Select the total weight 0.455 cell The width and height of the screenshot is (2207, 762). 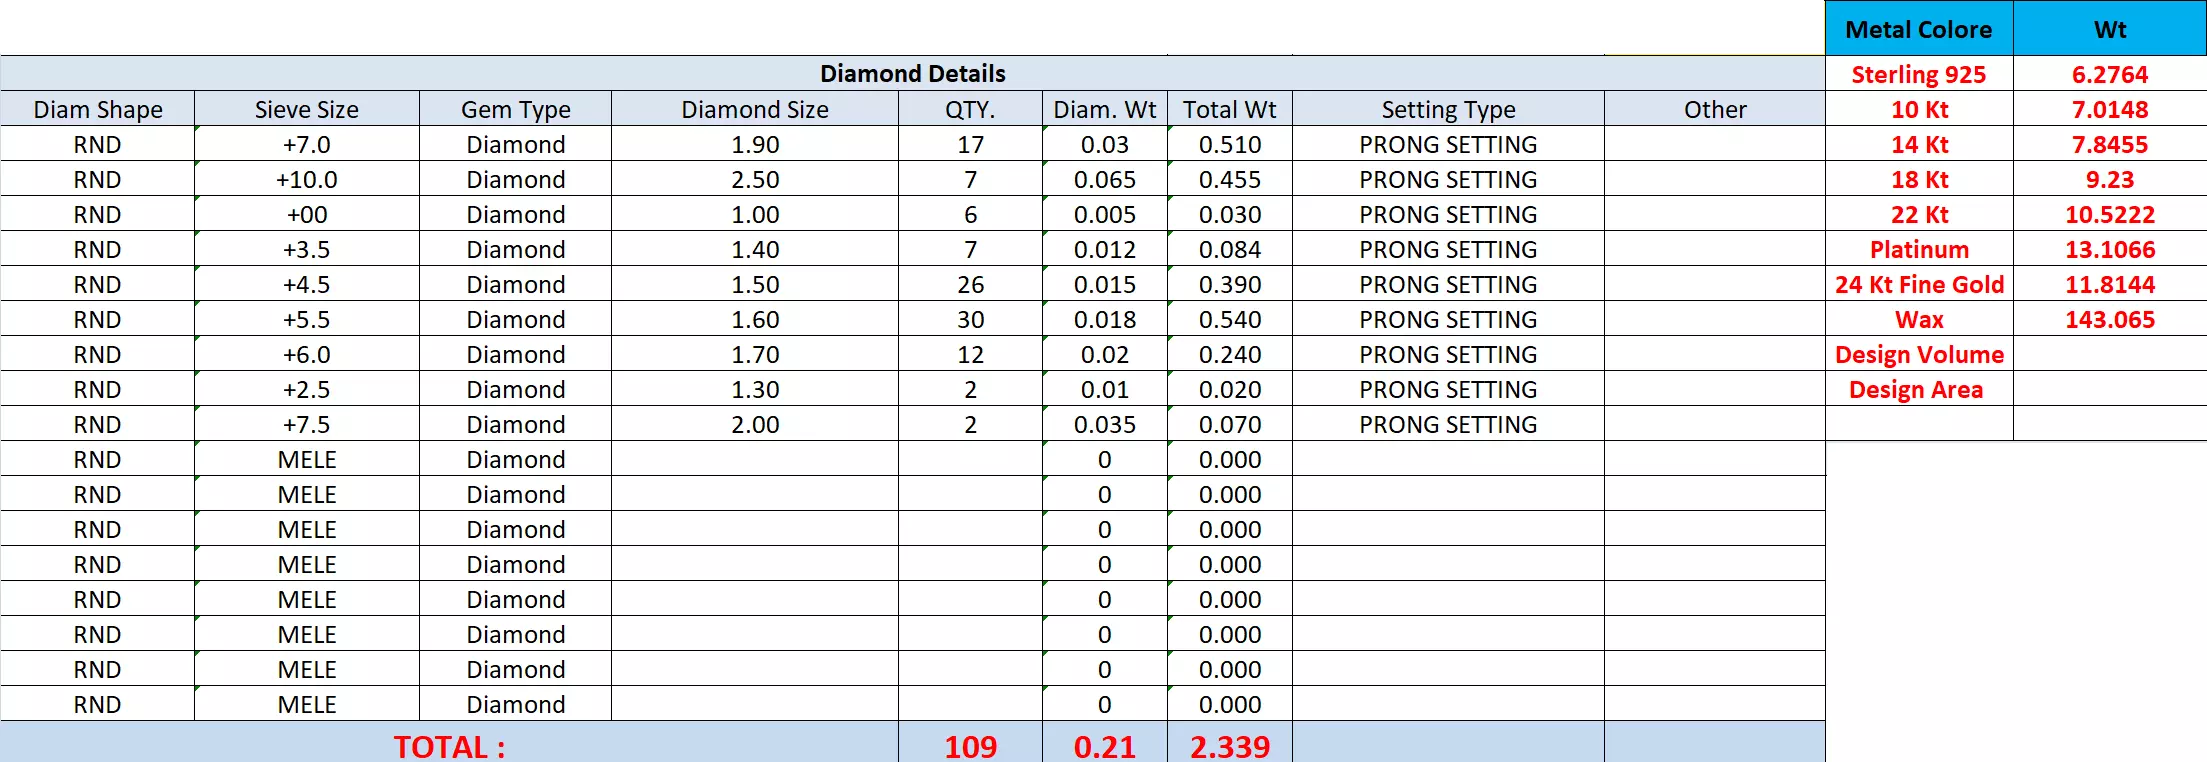click(1229, 179)
